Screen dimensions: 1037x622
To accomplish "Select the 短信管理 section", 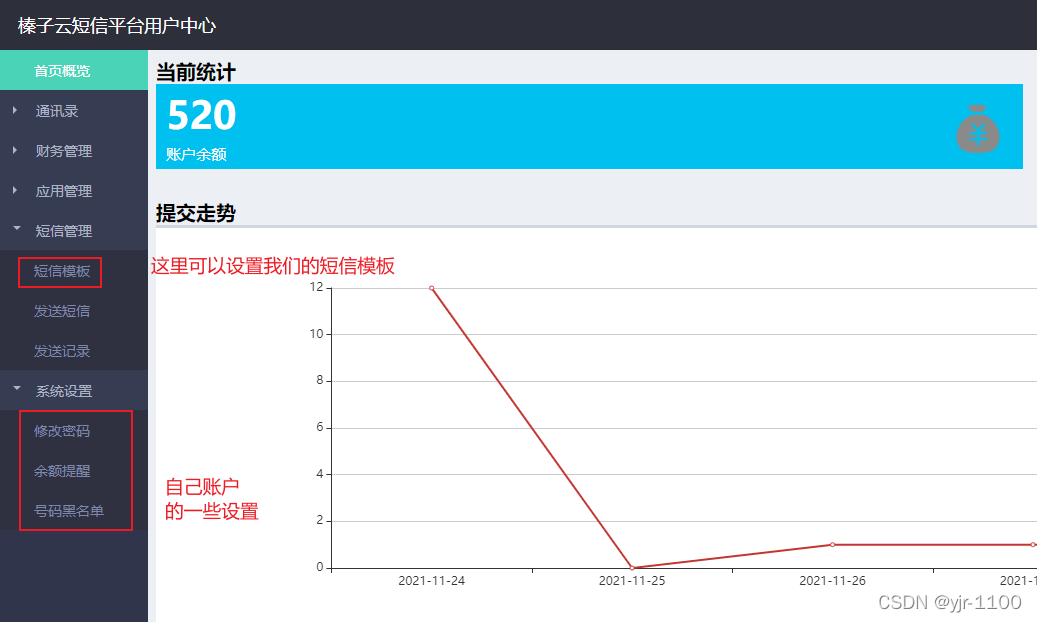I will [x=63, y=231].
